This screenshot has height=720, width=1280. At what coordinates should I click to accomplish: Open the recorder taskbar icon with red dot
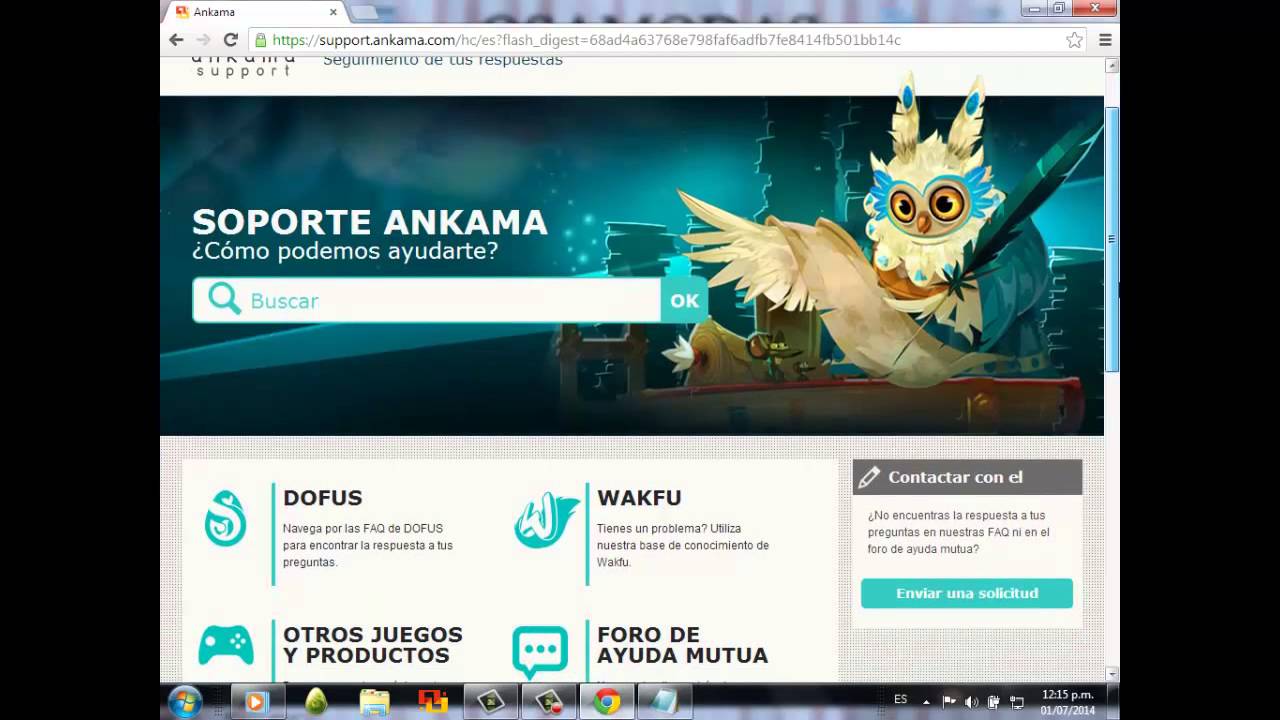coord(548,702)
